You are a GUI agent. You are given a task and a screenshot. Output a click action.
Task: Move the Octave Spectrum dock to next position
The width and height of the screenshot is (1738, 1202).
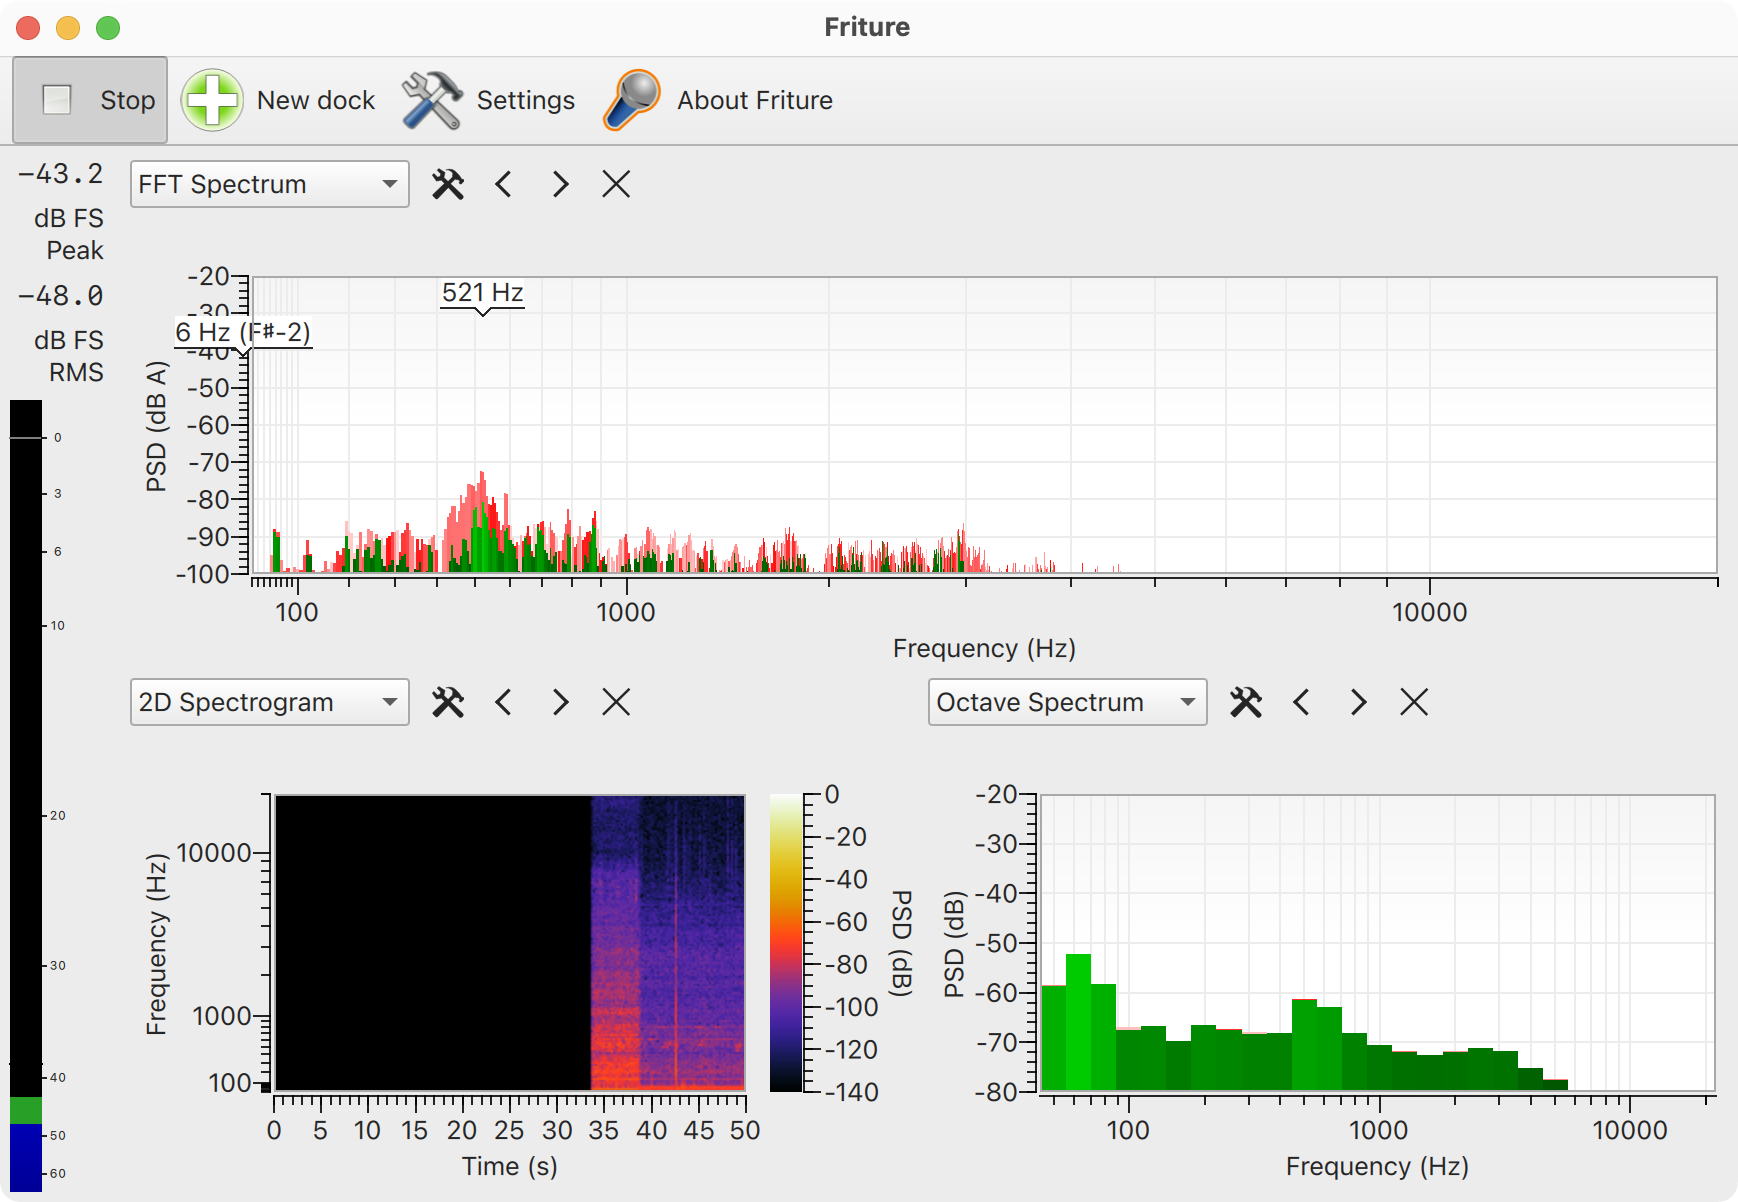pyautogui.click(x=1358, y=702)
